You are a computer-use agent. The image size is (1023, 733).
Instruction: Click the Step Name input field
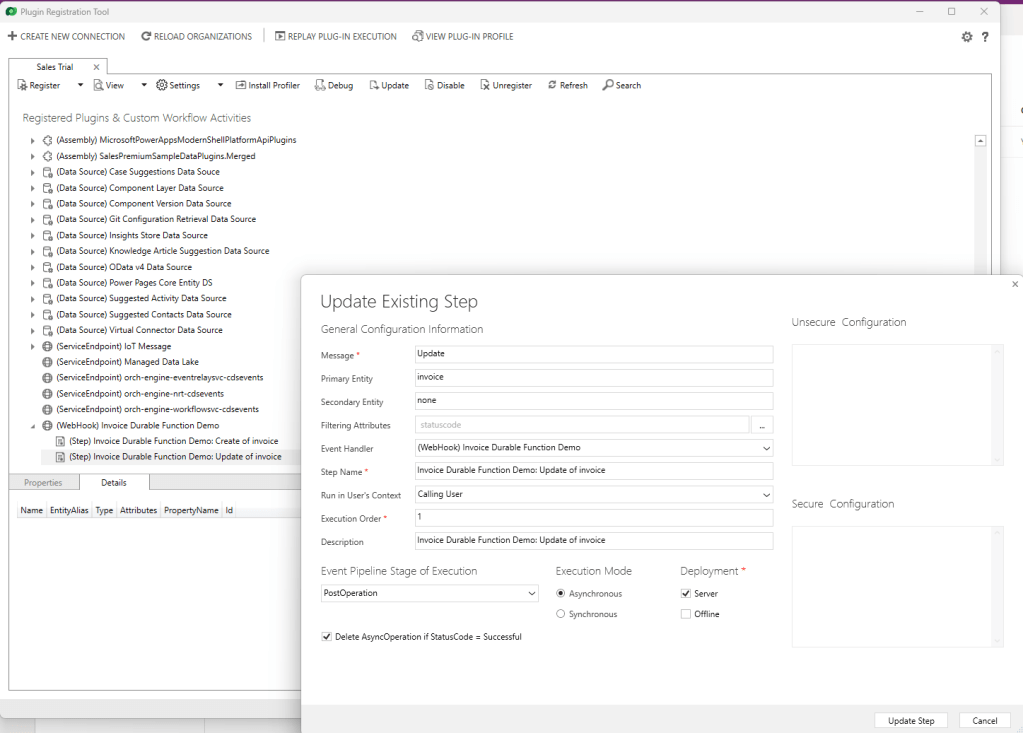[594, 471]
